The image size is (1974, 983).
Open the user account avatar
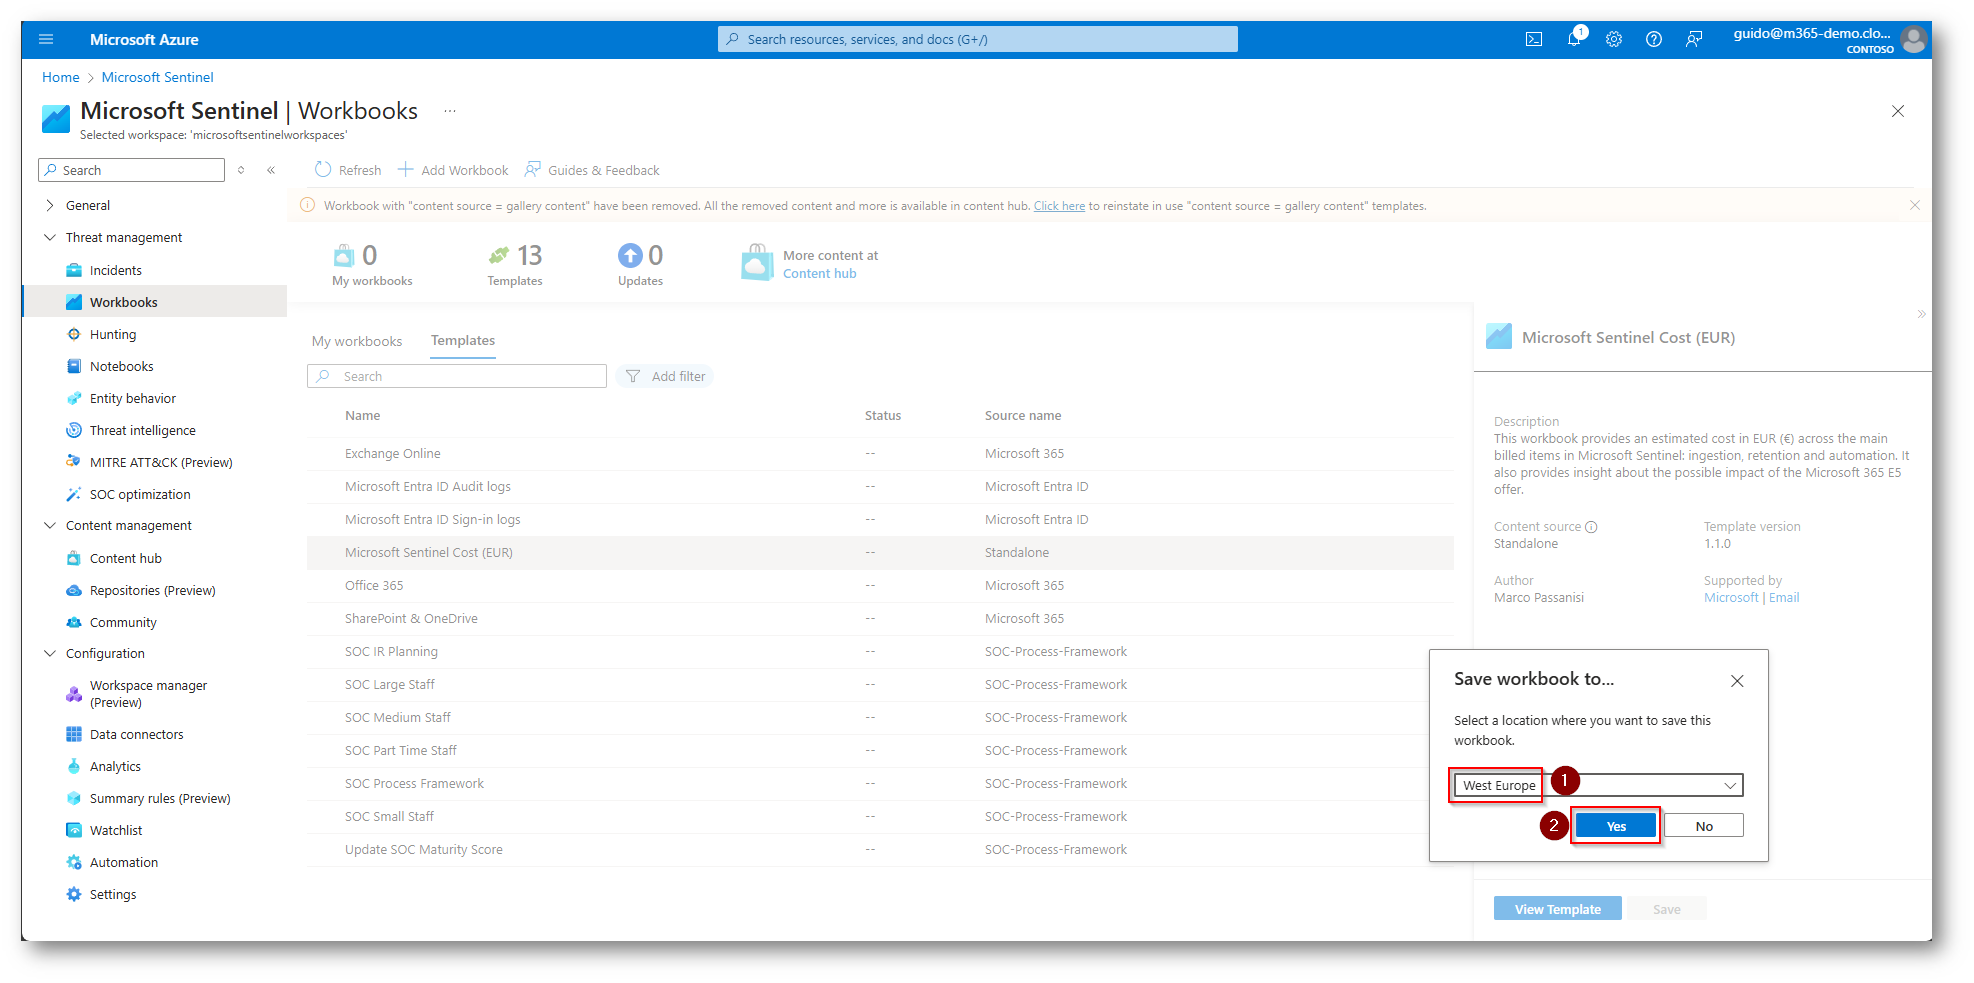pos(1914,40)
